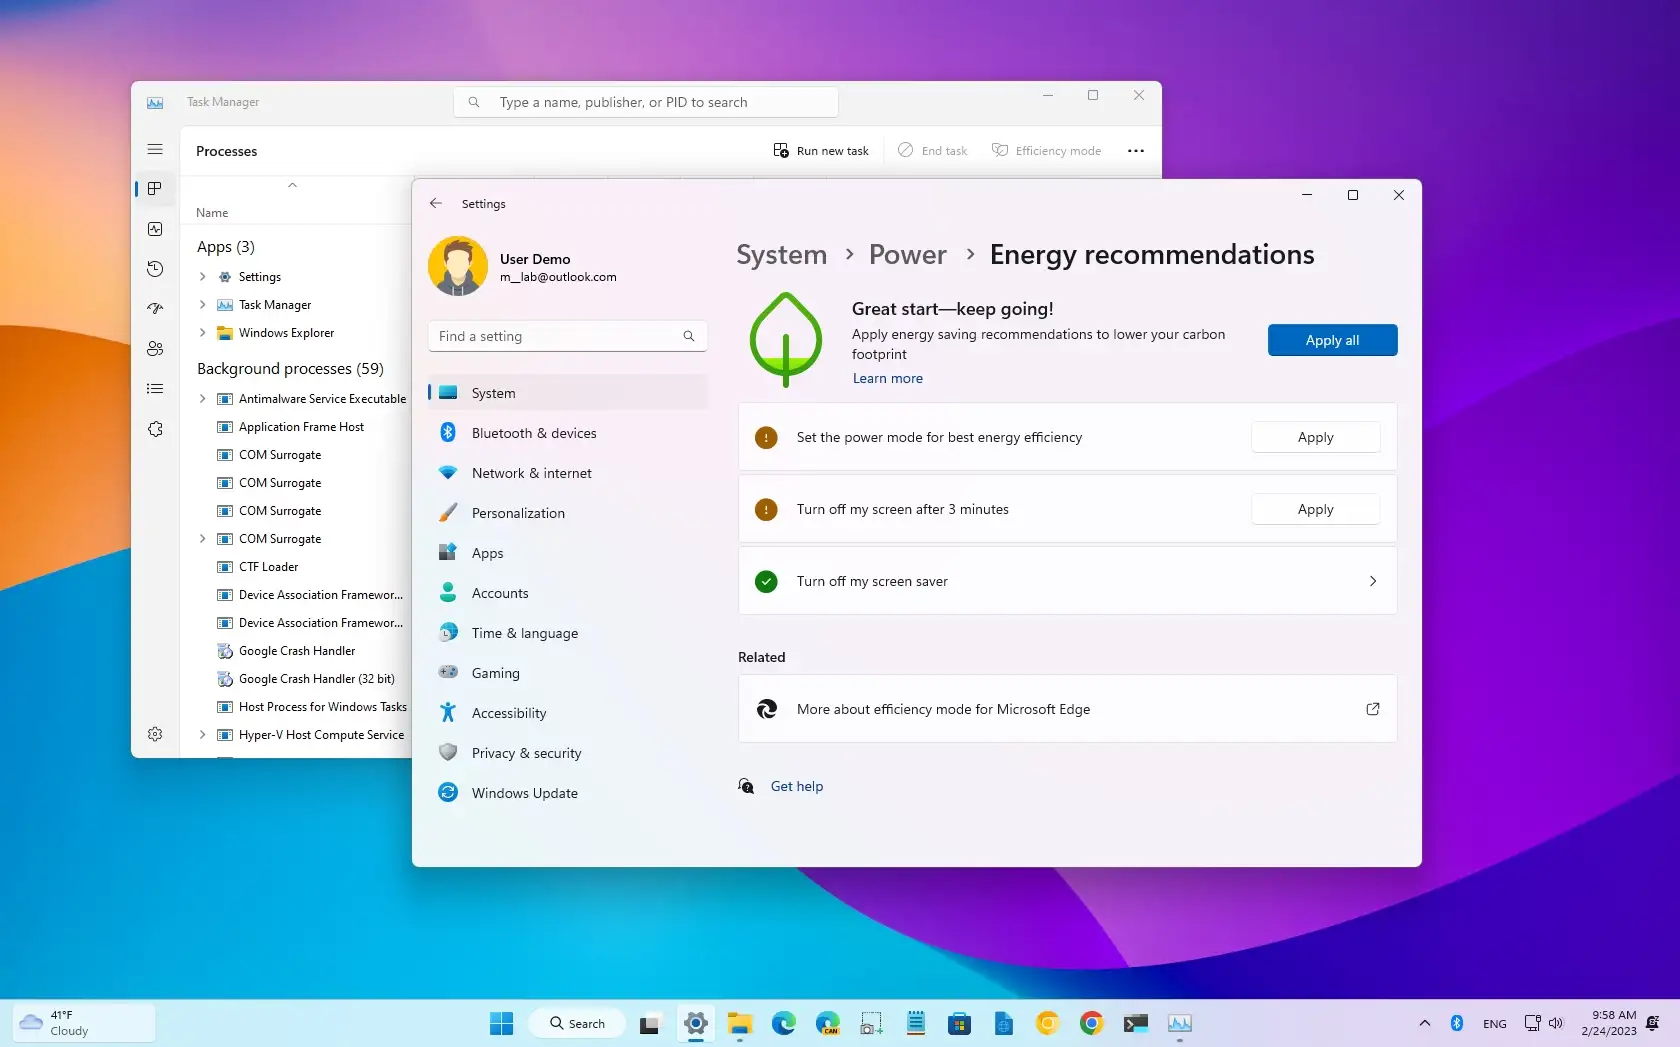The image size is (1680, 1047).
Task: Open Startup apps in Task Manager sidebar
Action: point(155,308)
